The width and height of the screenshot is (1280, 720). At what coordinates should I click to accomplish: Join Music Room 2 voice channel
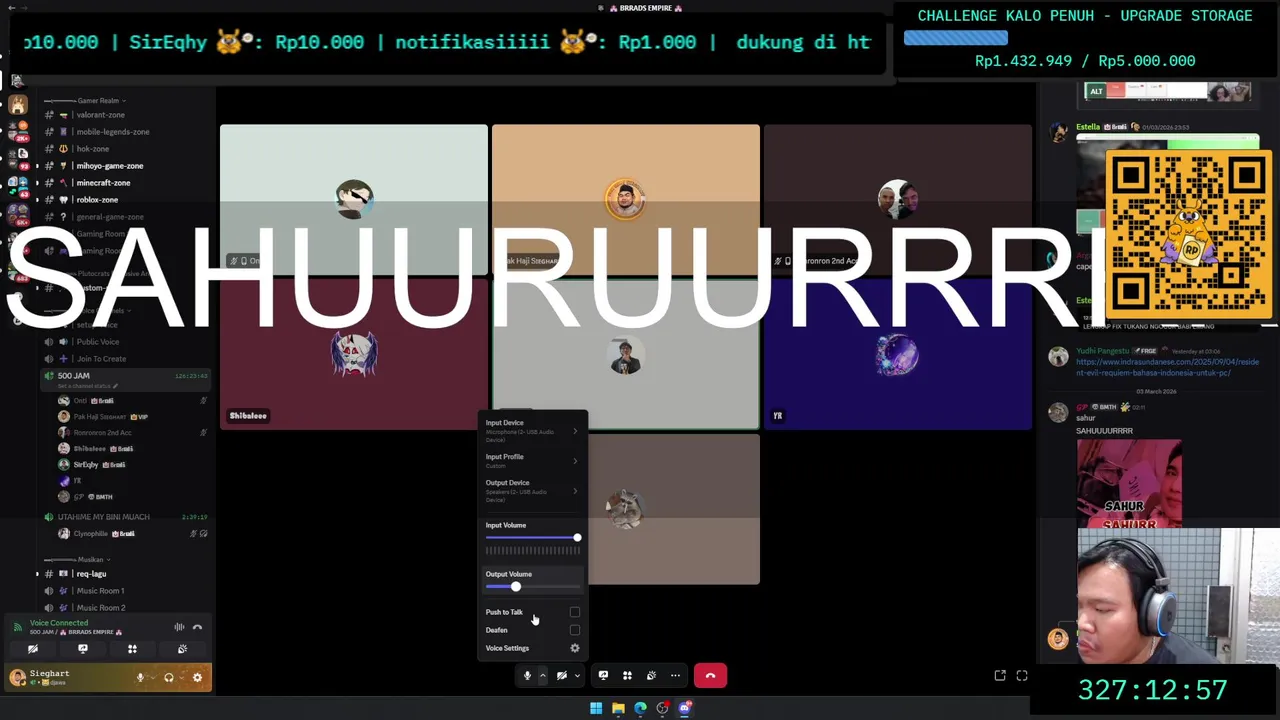(x=125, y=608)
